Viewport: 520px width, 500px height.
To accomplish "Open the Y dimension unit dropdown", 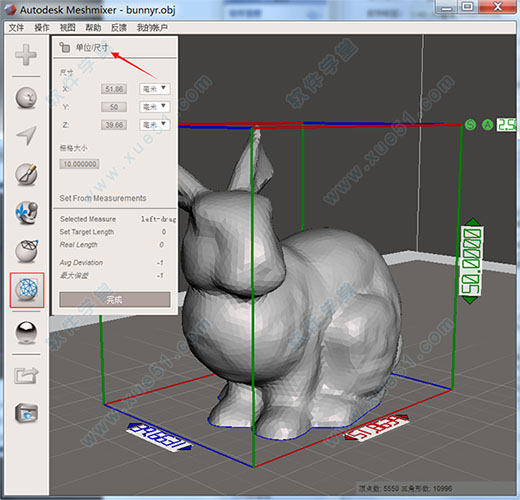I will pyautogui.click(x=155, y=107).
